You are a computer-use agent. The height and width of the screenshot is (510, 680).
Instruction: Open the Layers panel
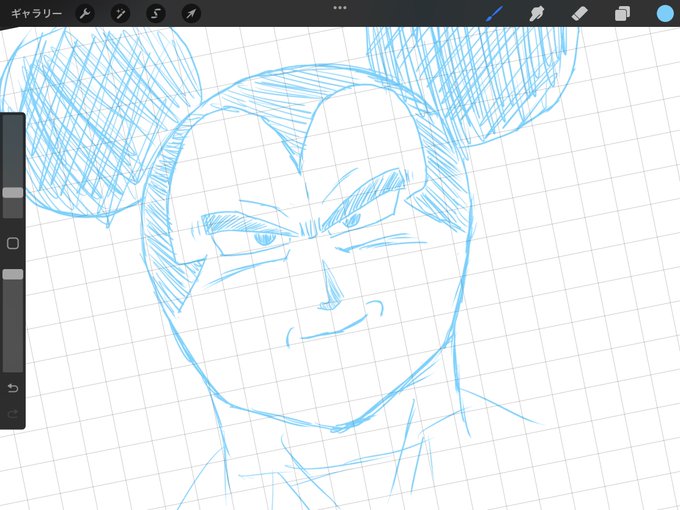(622, 14)
